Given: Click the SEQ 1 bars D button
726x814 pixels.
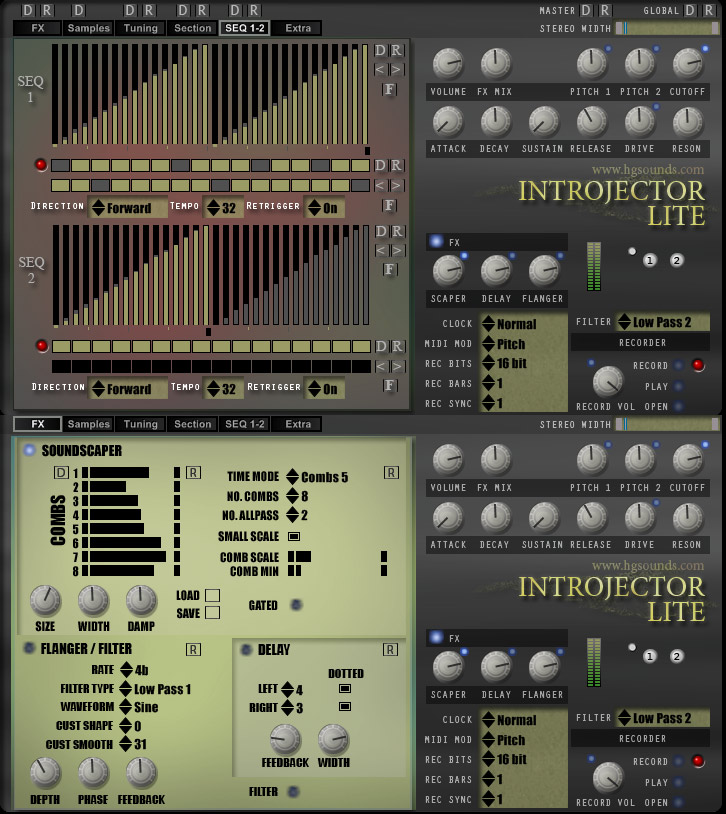Looking at the screenshot, I should pyautogui.click(x=380, y=50).
